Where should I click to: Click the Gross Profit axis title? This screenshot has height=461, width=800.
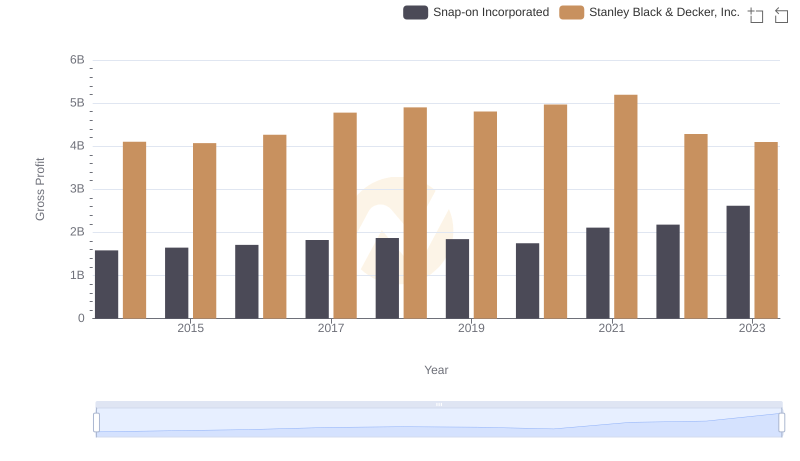point(40,189)
